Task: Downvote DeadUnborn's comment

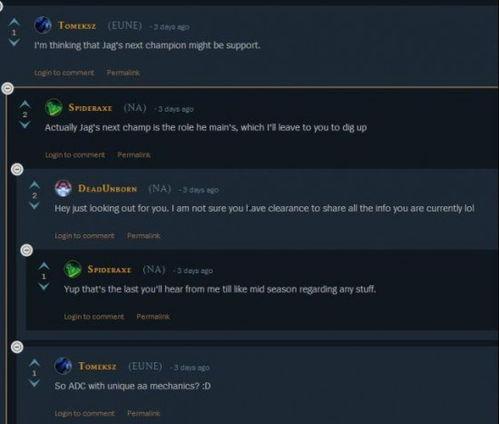Action: [34, 206]
